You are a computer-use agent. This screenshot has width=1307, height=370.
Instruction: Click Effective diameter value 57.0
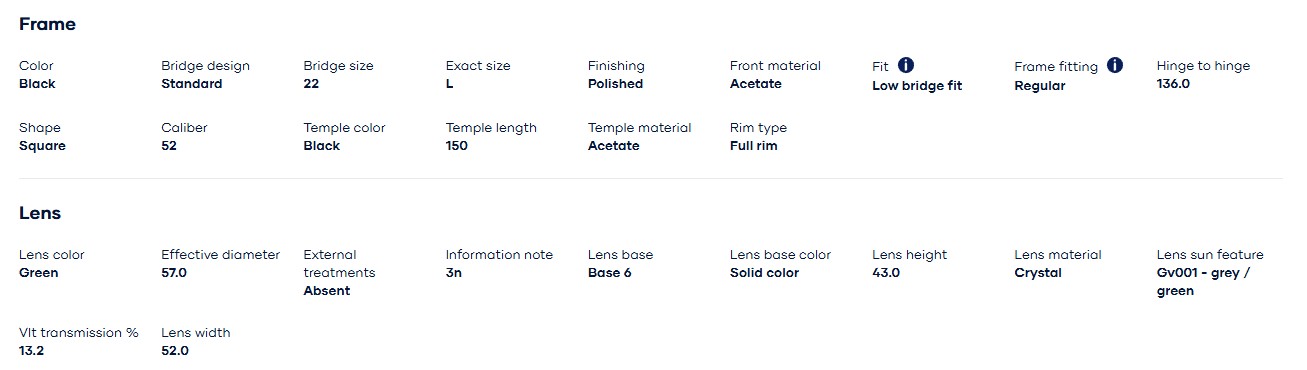(x=174, y=273)
